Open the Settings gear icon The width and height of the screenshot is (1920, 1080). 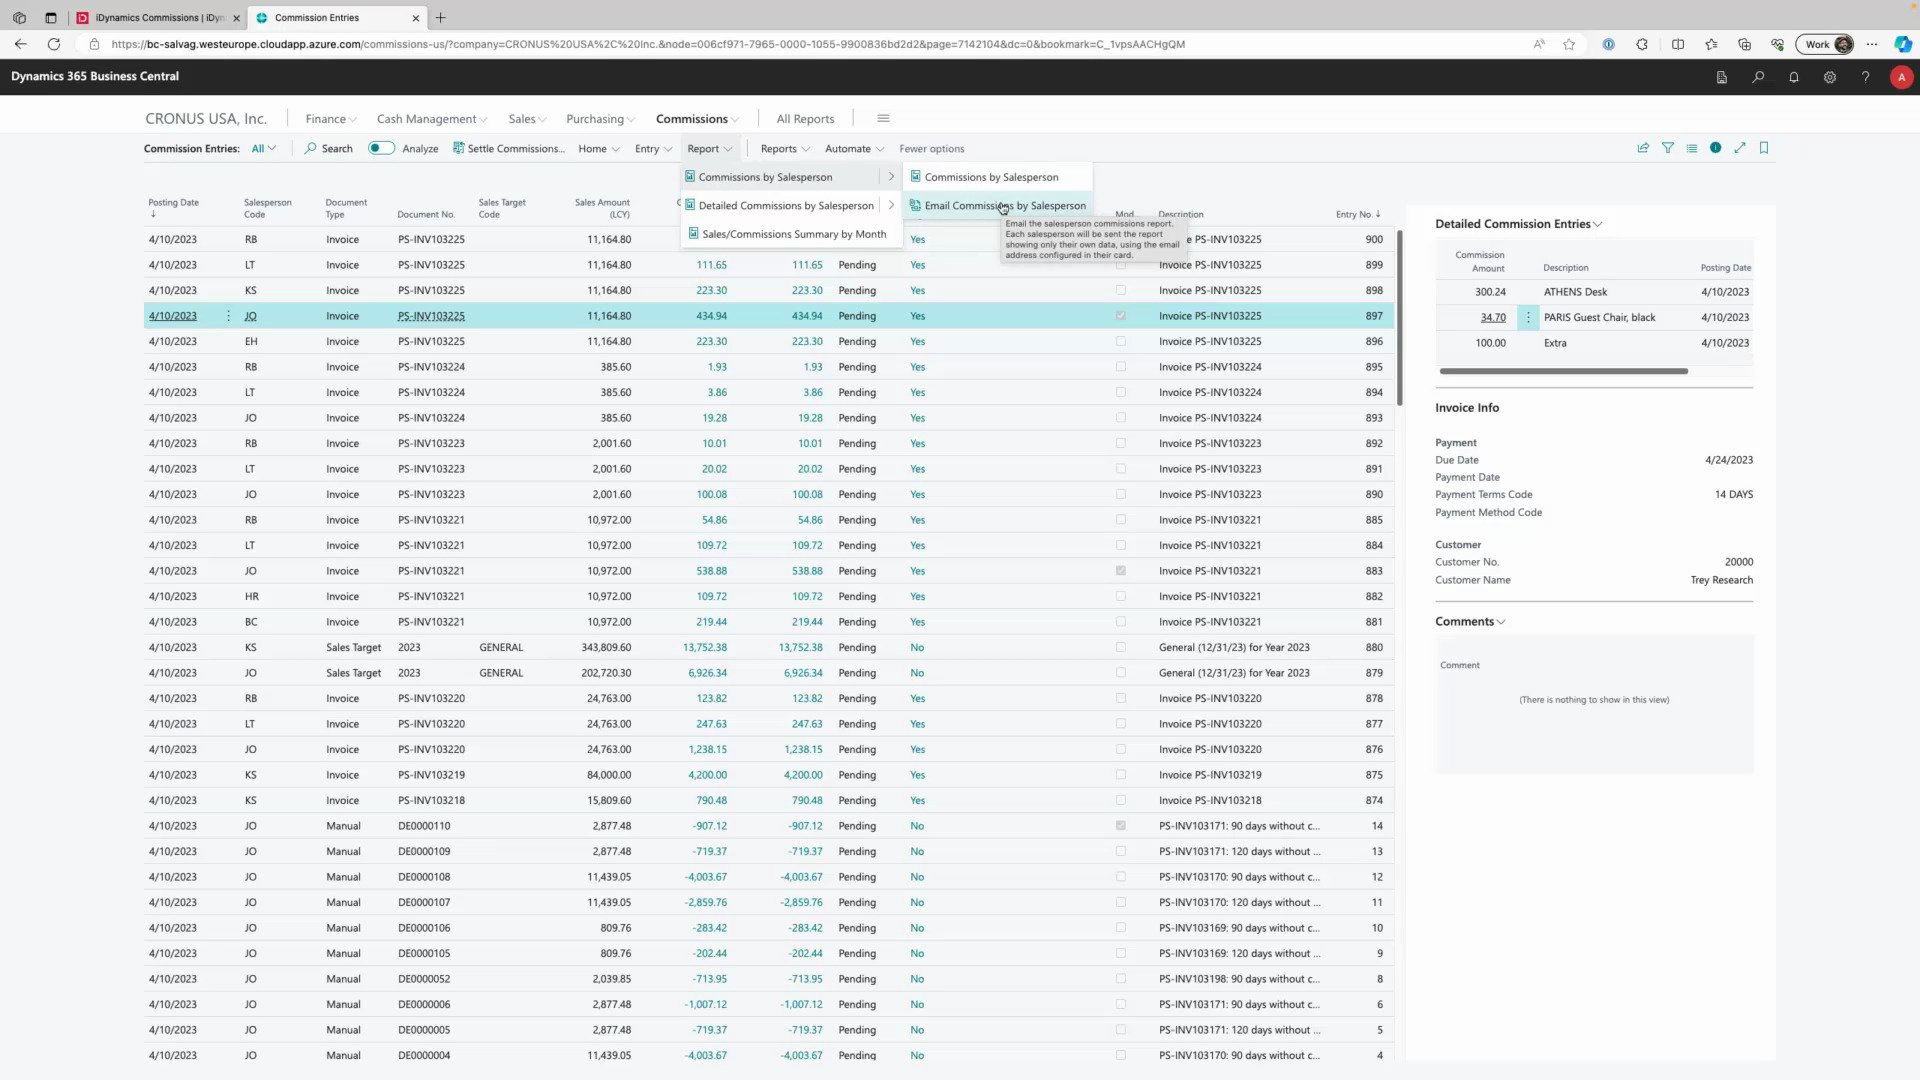click(1830, 77)
